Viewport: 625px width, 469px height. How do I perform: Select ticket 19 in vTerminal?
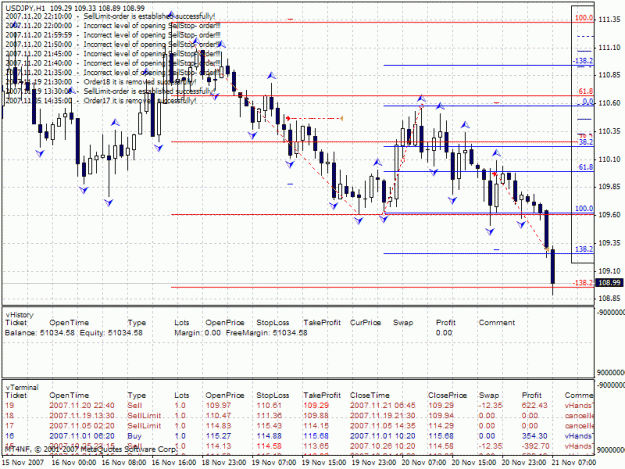pyautogui.click(x=10, y=406)
